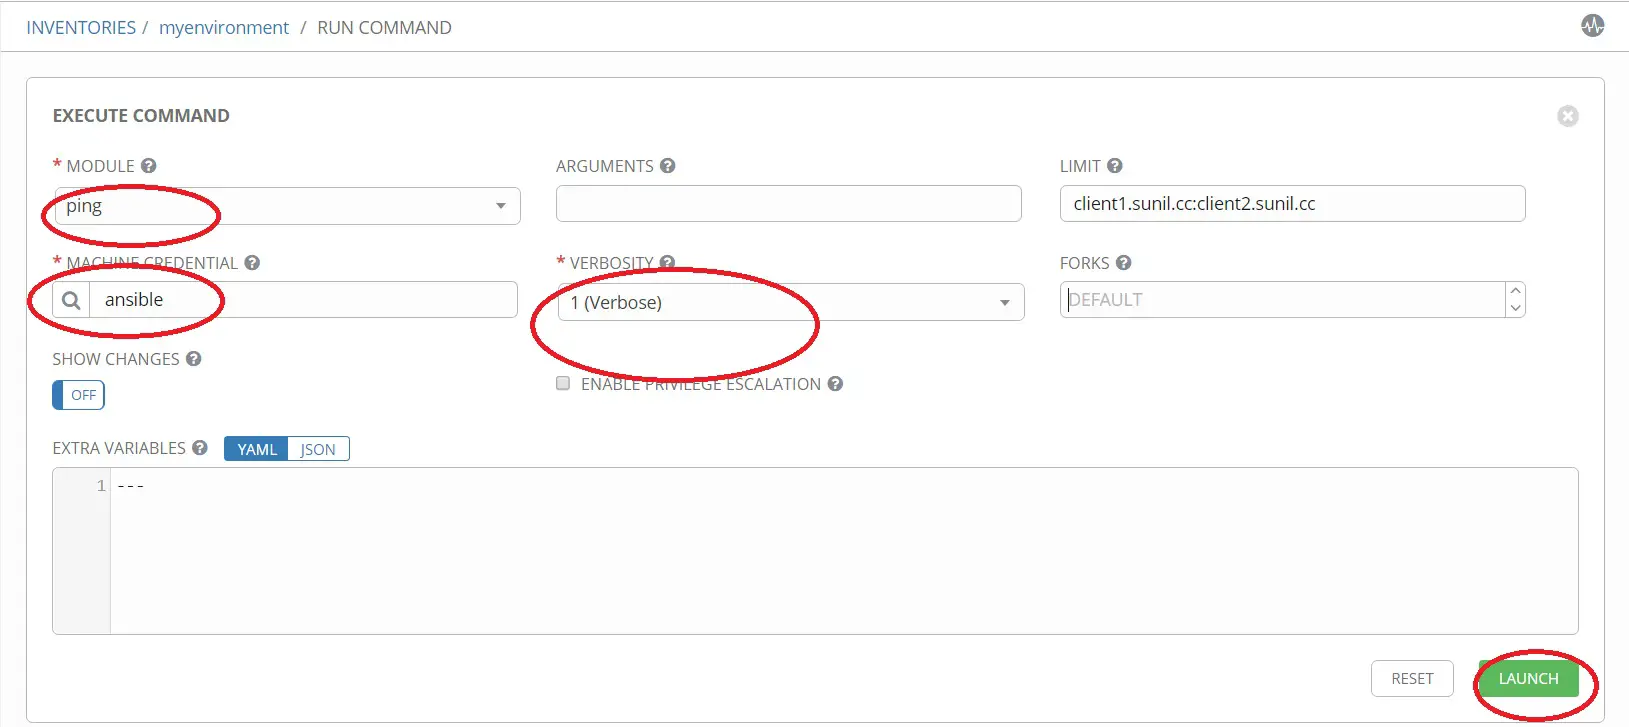Open the machine credential lookup search

coord(71,300)
